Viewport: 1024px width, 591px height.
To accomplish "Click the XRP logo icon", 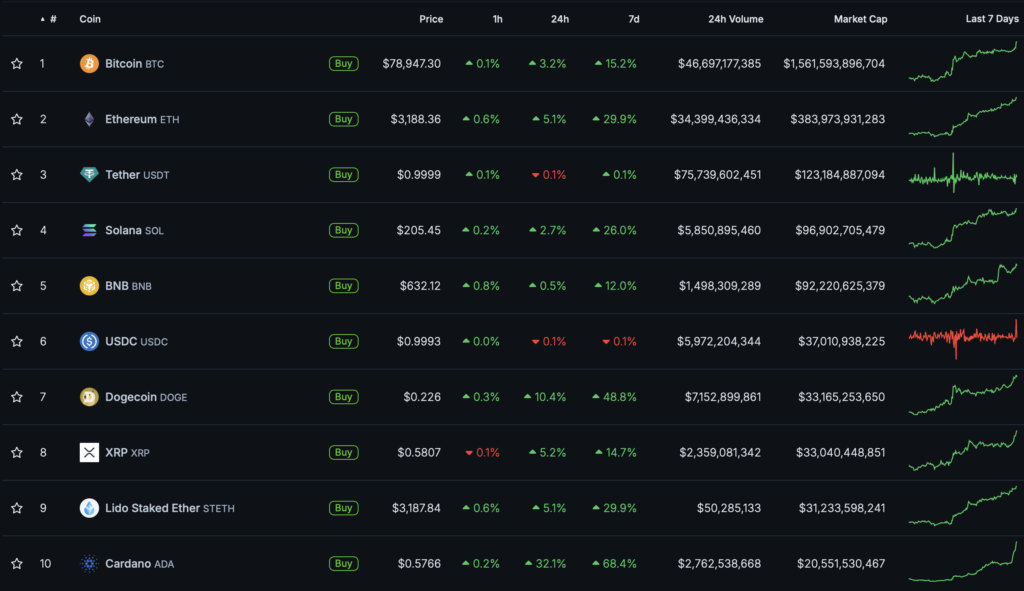I will click(89, 453).
